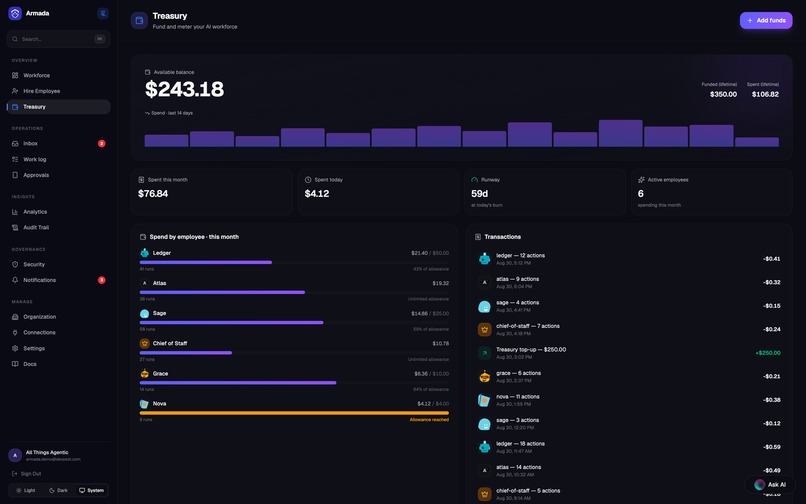This screenshot has height=504, width=806.
Task: Go to Work log page
Action: coord(59,159)
